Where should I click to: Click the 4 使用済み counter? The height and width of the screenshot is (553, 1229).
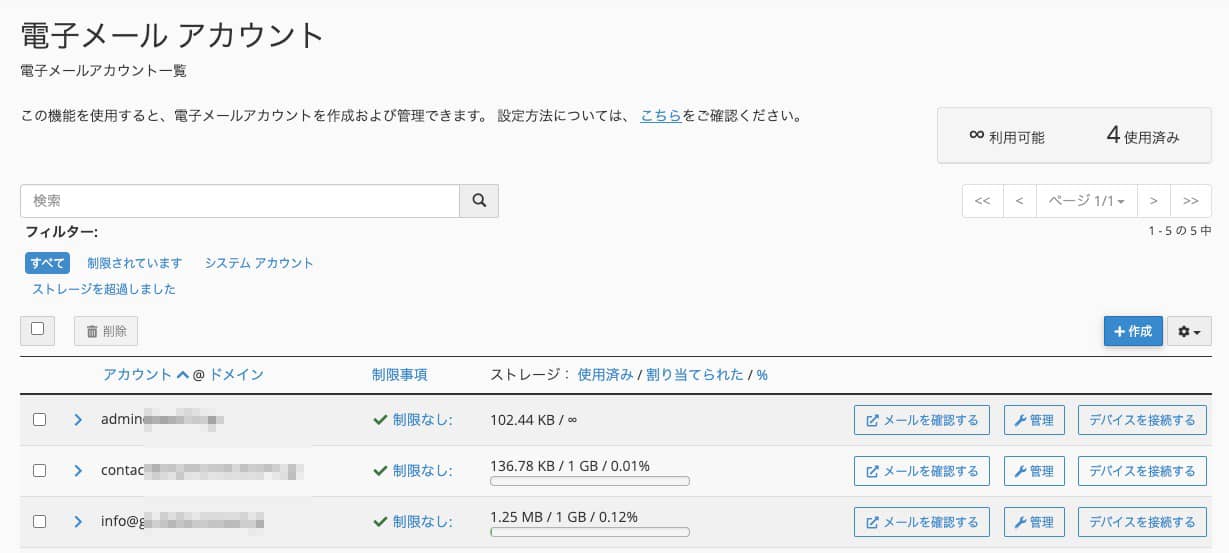[x=1143, y=136]
